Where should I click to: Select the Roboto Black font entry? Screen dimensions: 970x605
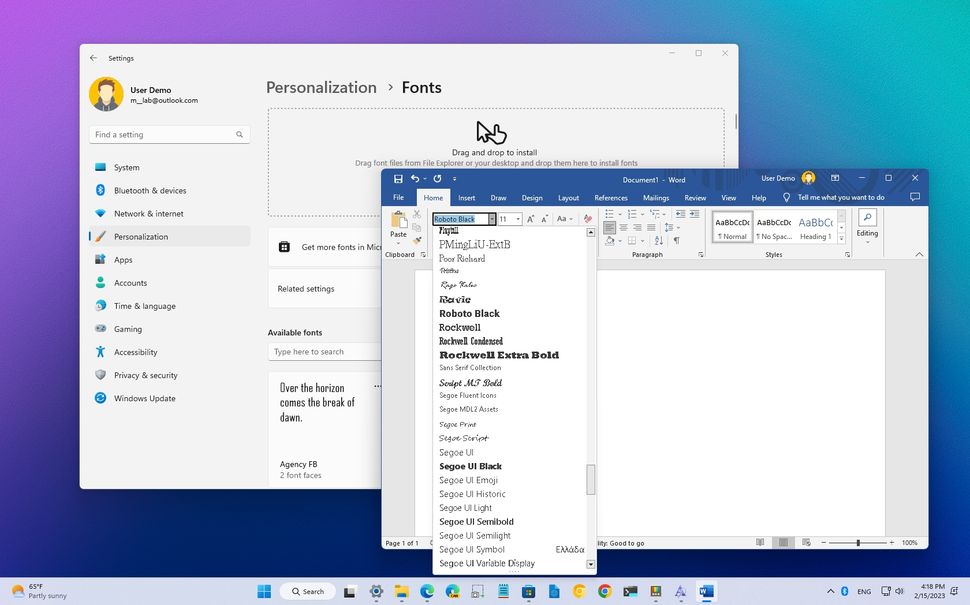469,313
